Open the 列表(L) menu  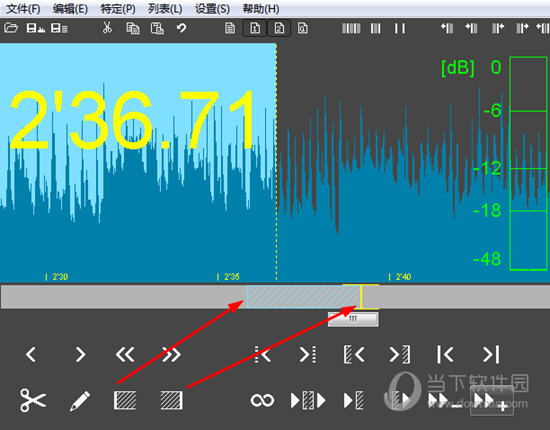point(165,9)
